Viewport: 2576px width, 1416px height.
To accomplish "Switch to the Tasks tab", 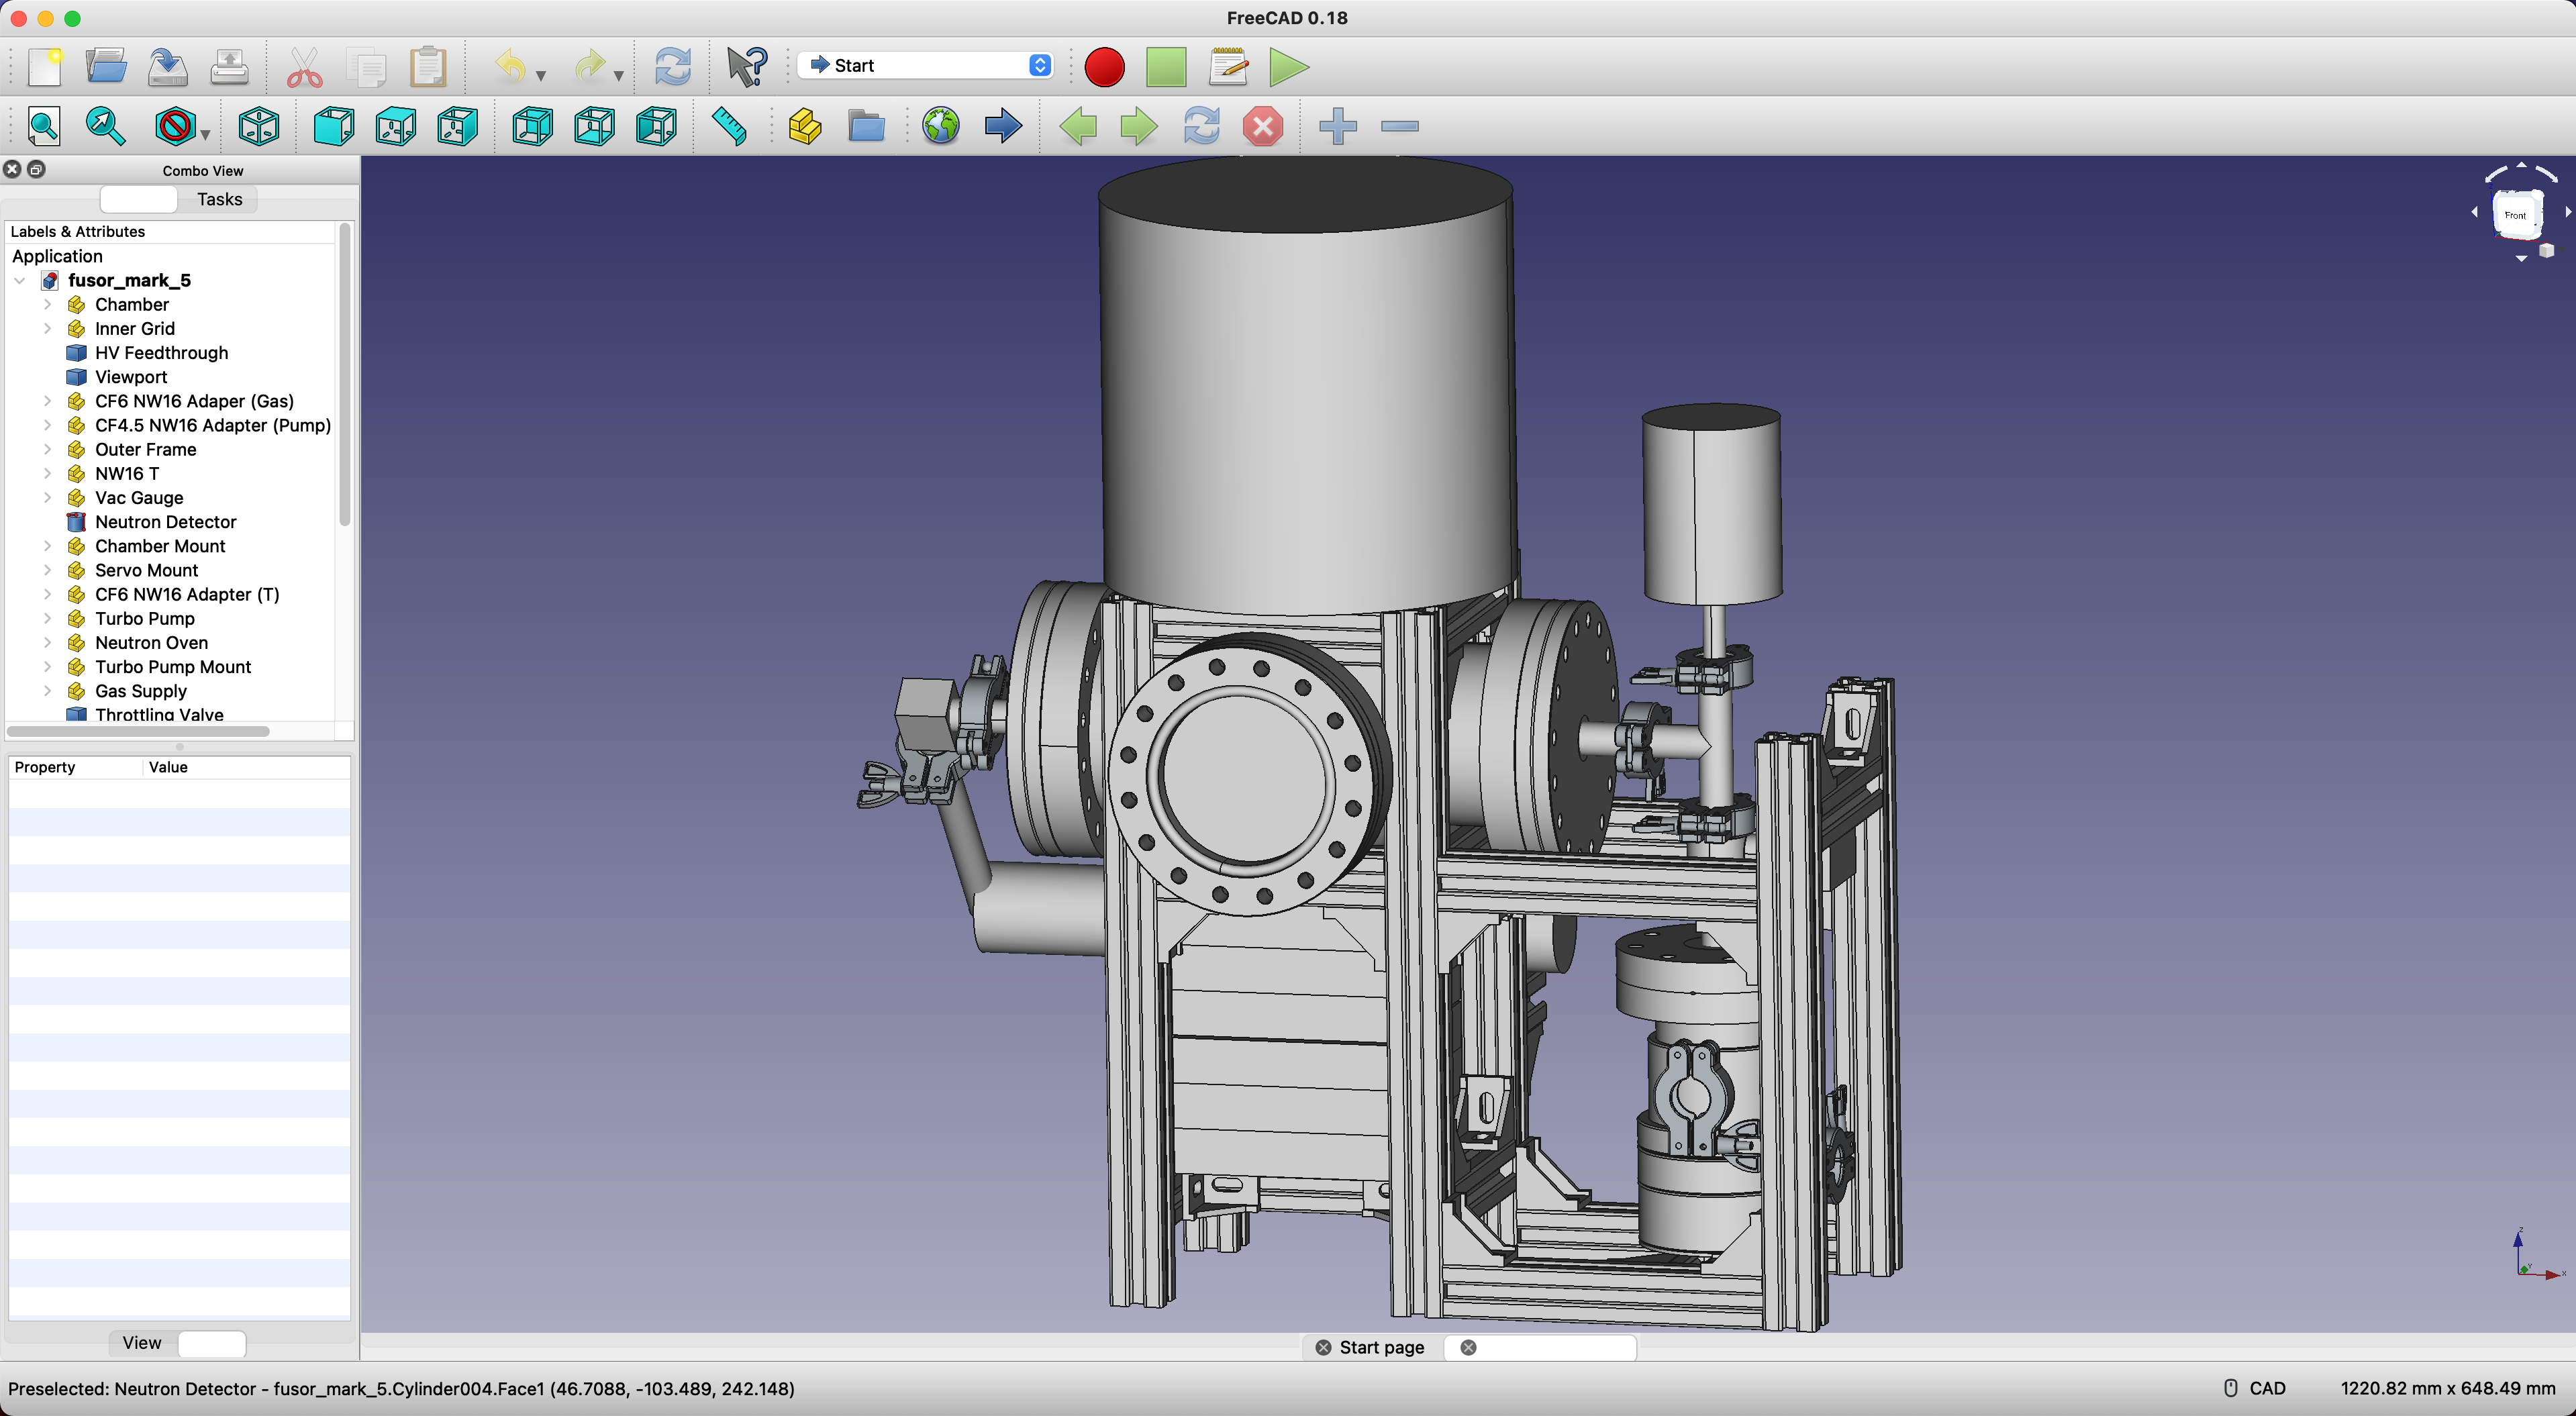I will click(219, 199).
